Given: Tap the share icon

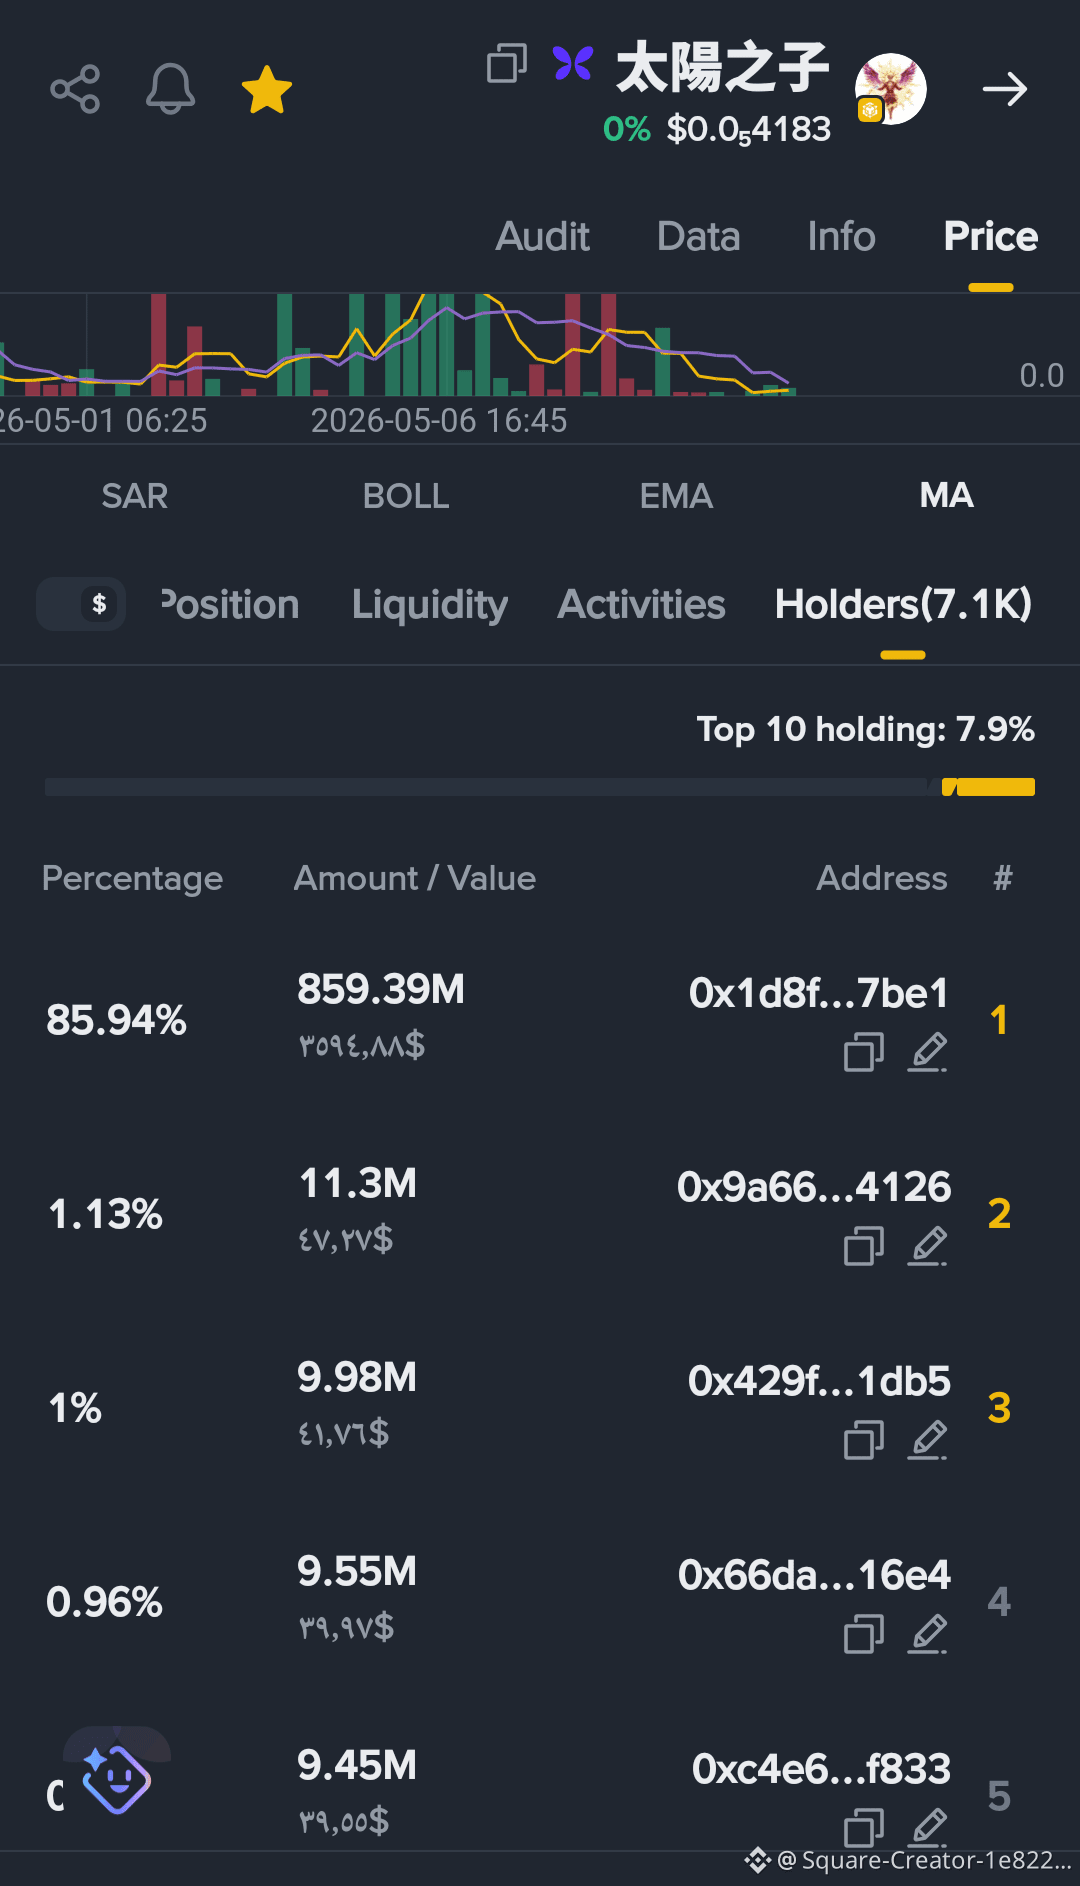Looking at the screenshot, I should point(75,89).
